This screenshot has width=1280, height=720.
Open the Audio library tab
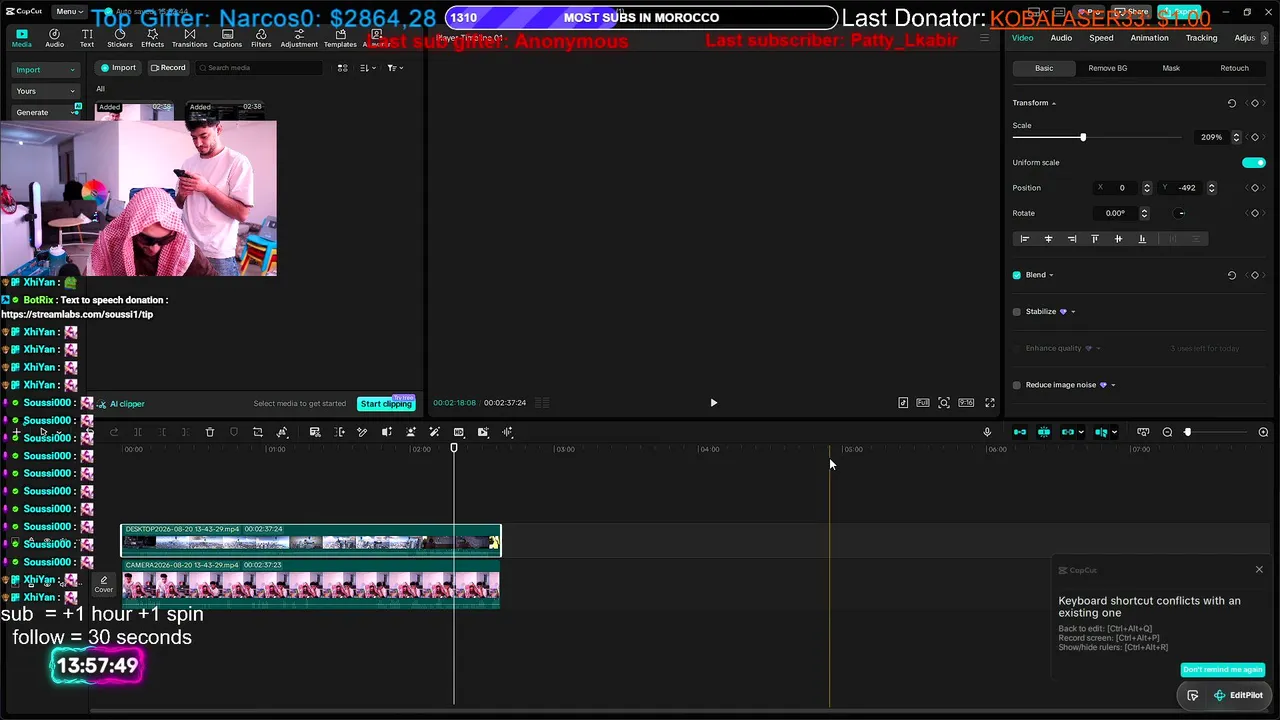pos(54,38)
